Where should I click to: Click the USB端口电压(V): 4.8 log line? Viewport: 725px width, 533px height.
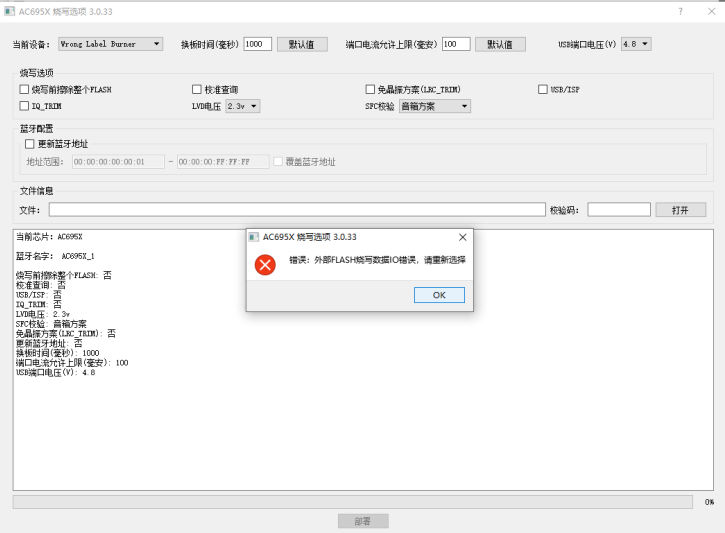pos(55,373)
